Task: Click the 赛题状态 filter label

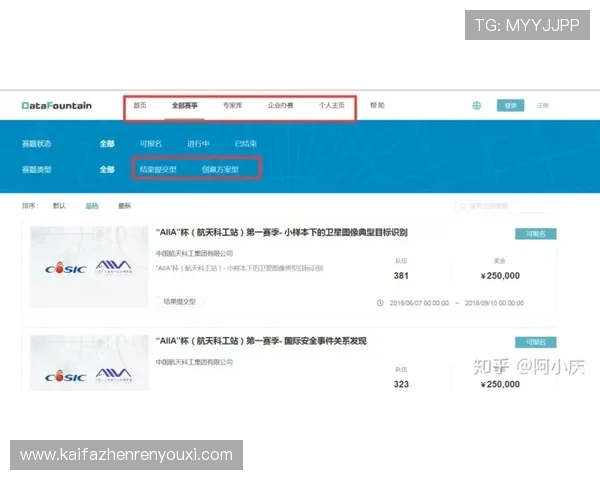Action: [x=37, y=144]
